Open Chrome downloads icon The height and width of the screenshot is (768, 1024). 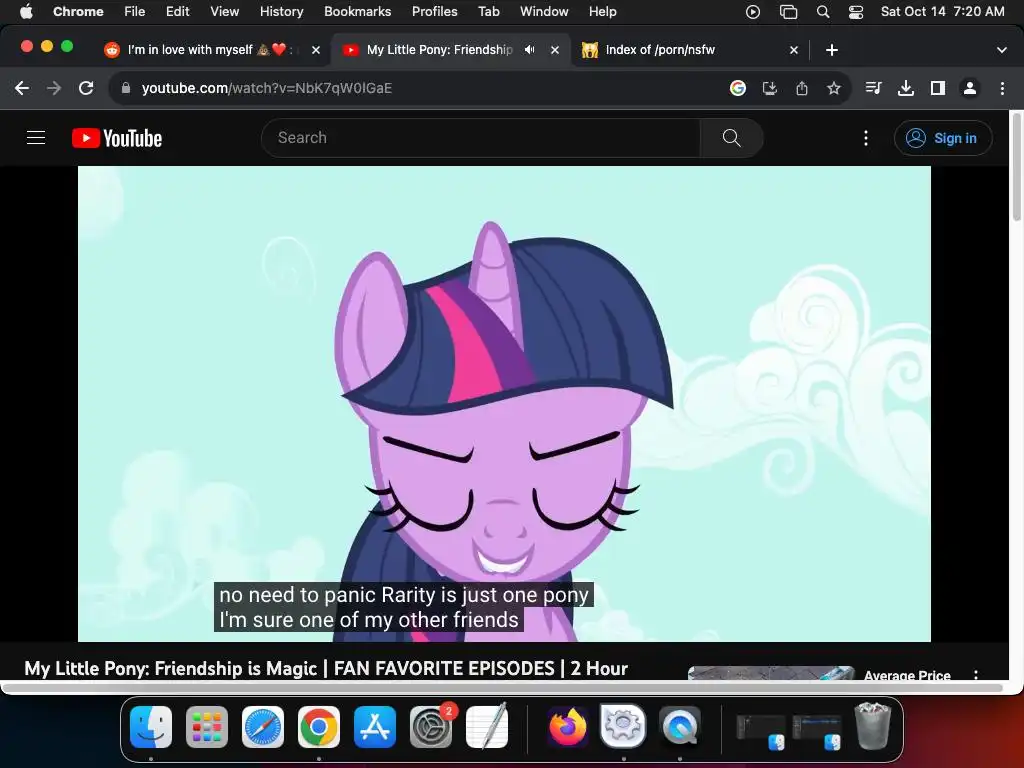(906, 88)
